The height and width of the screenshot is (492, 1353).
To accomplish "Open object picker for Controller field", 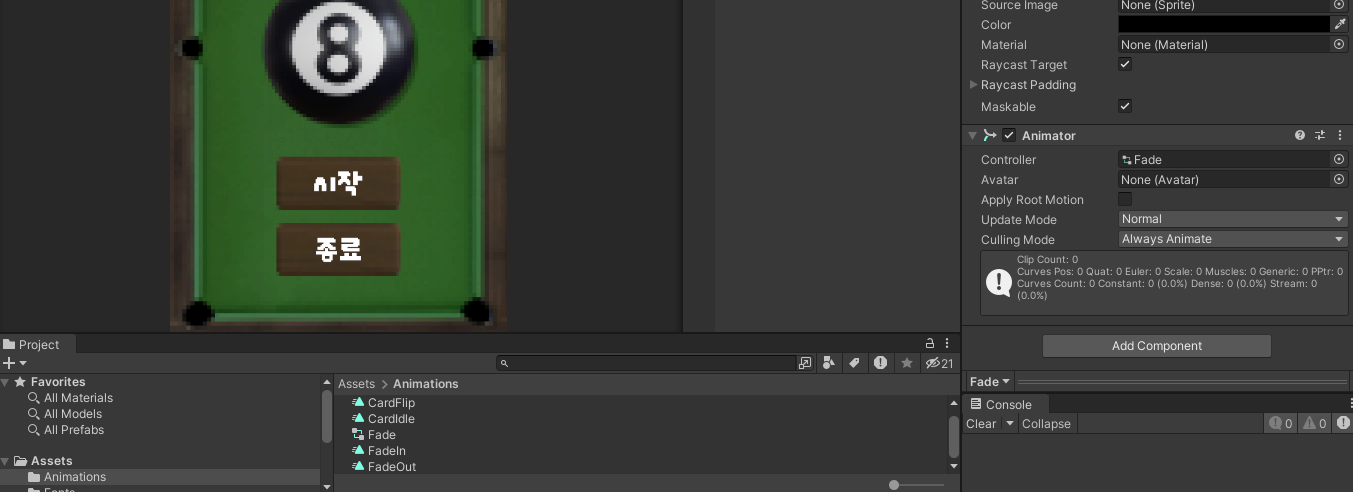I will [x=1339, y=159].
